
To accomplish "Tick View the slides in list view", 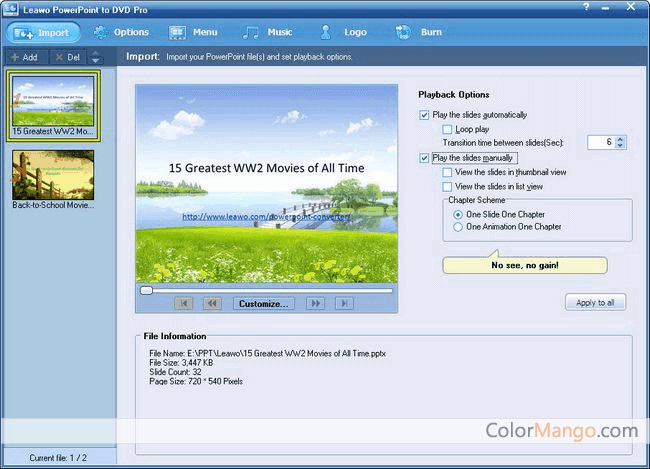I will pyautogui.click(x=447, y=186).
